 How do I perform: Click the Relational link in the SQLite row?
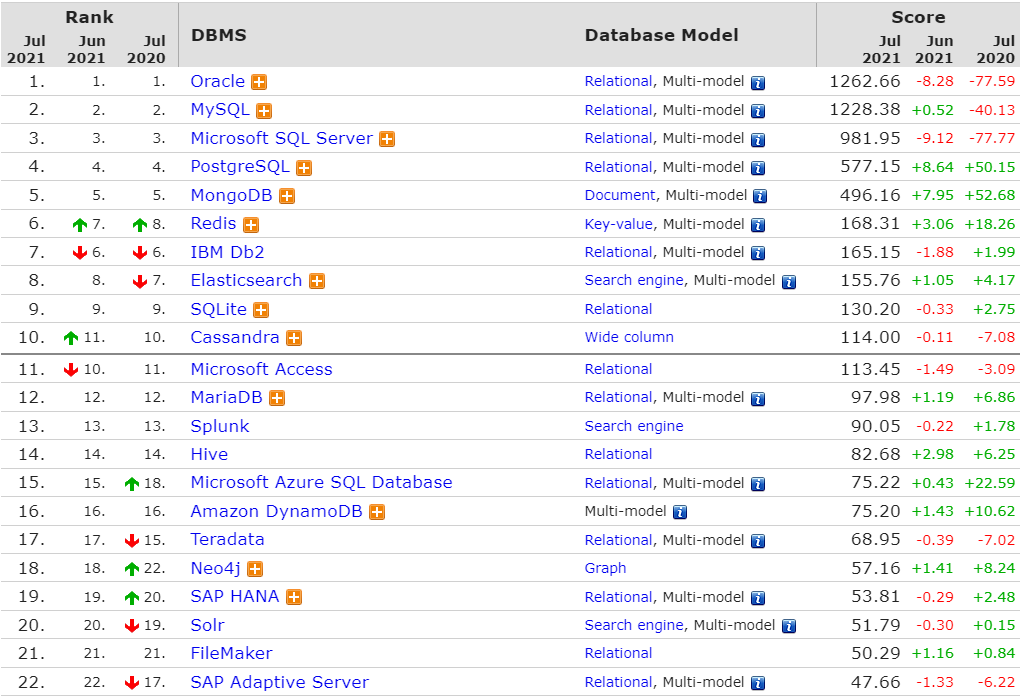click(x=619, y=309)
